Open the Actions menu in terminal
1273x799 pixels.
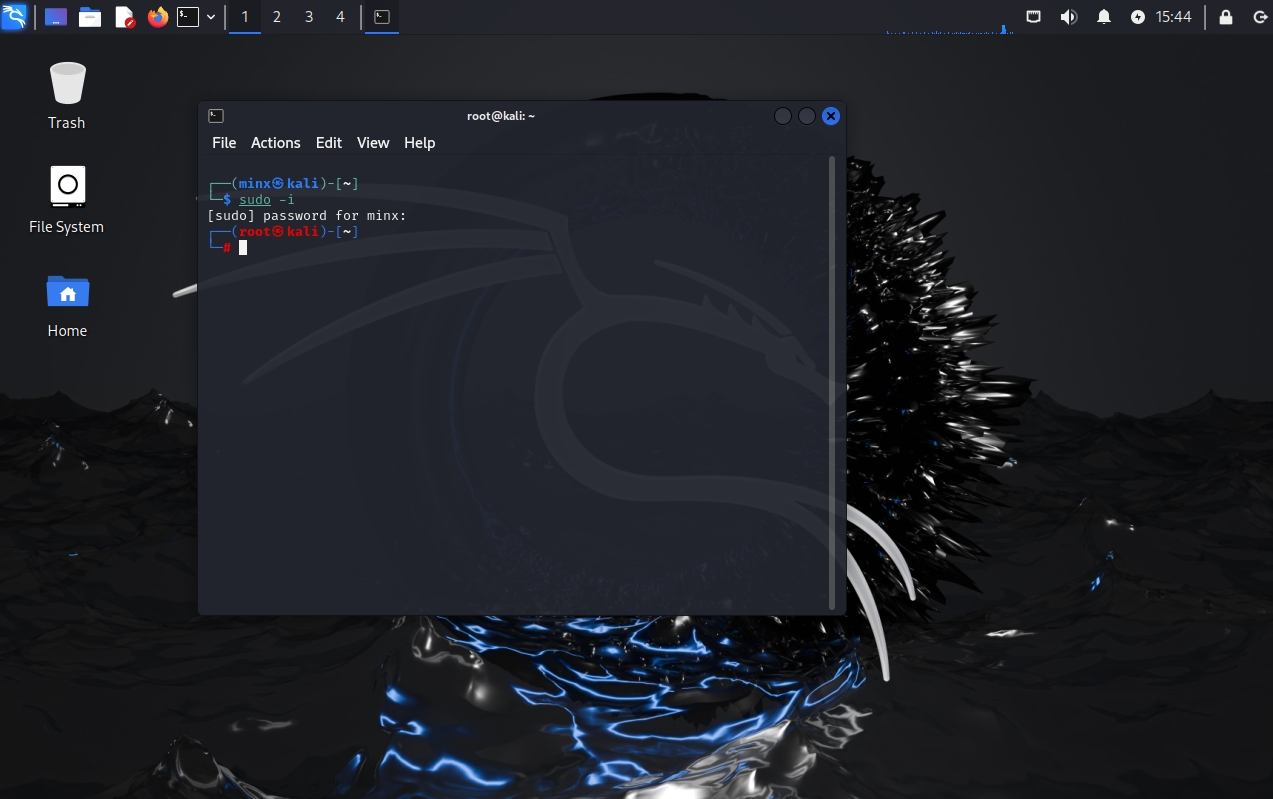click(275, 143)
